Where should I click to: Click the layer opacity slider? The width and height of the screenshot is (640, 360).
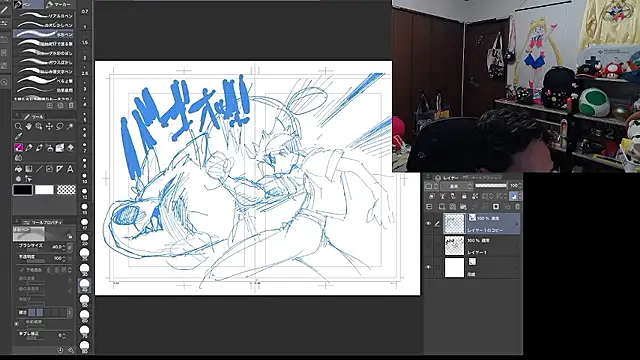[x=491, y=186]
